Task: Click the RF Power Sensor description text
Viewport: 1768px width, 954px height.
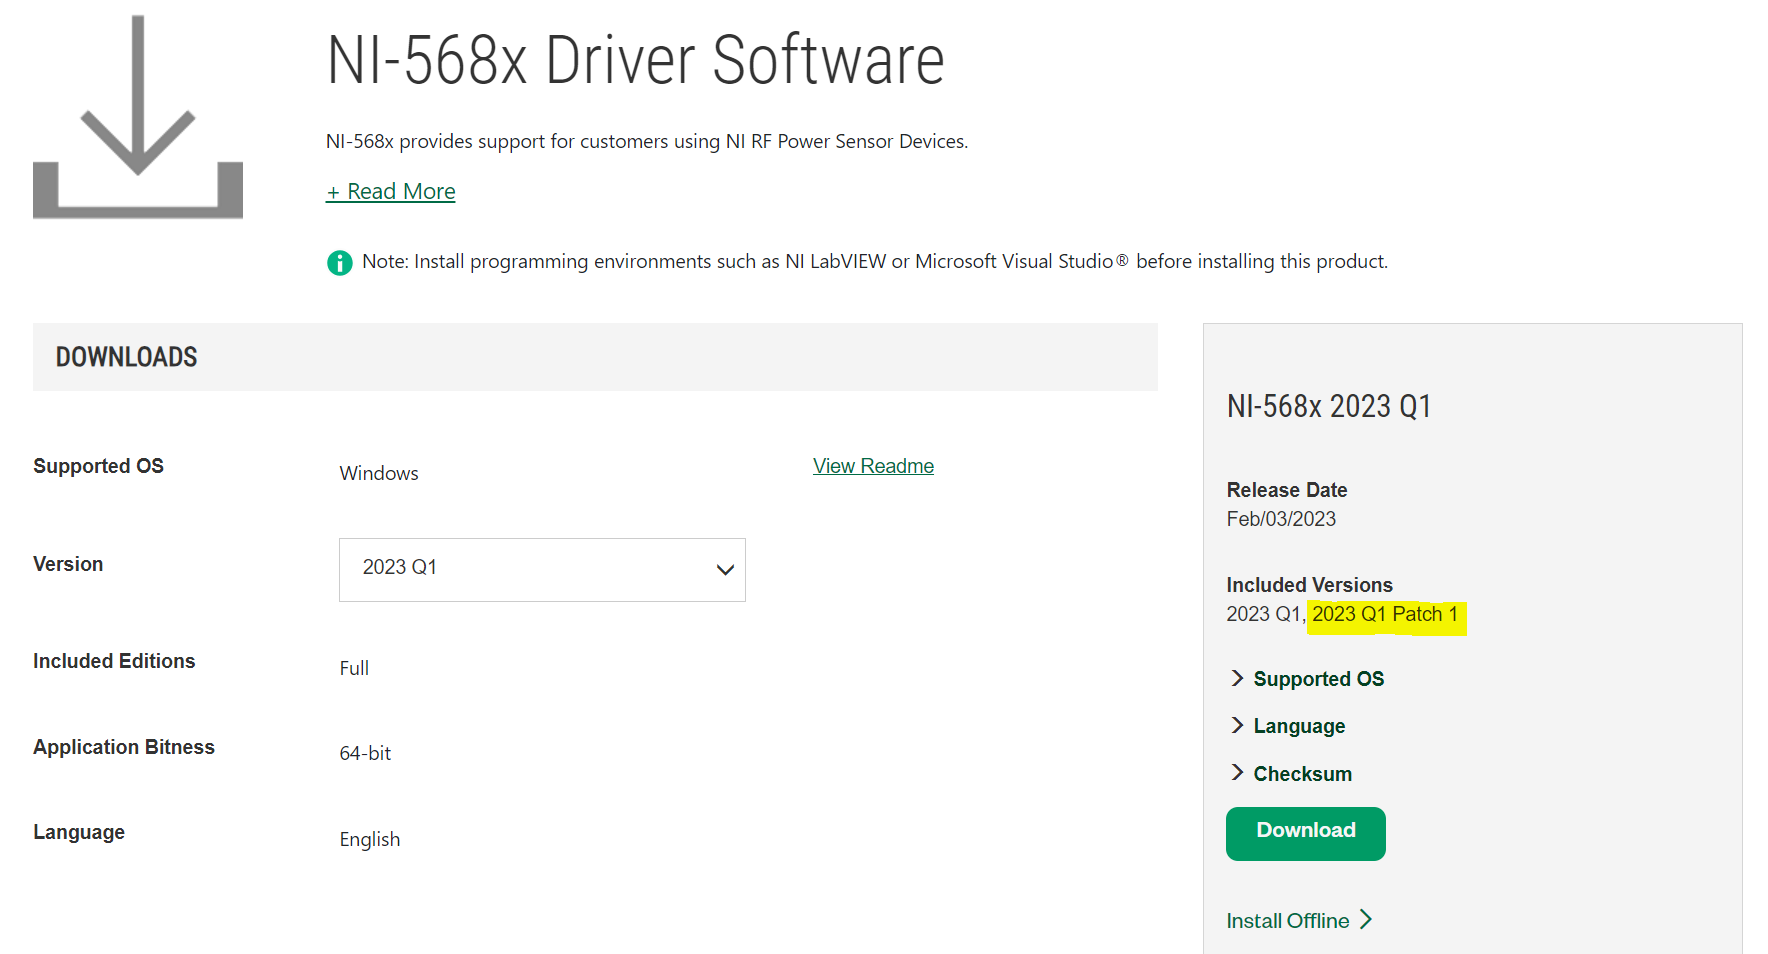Action: [647, 141]
